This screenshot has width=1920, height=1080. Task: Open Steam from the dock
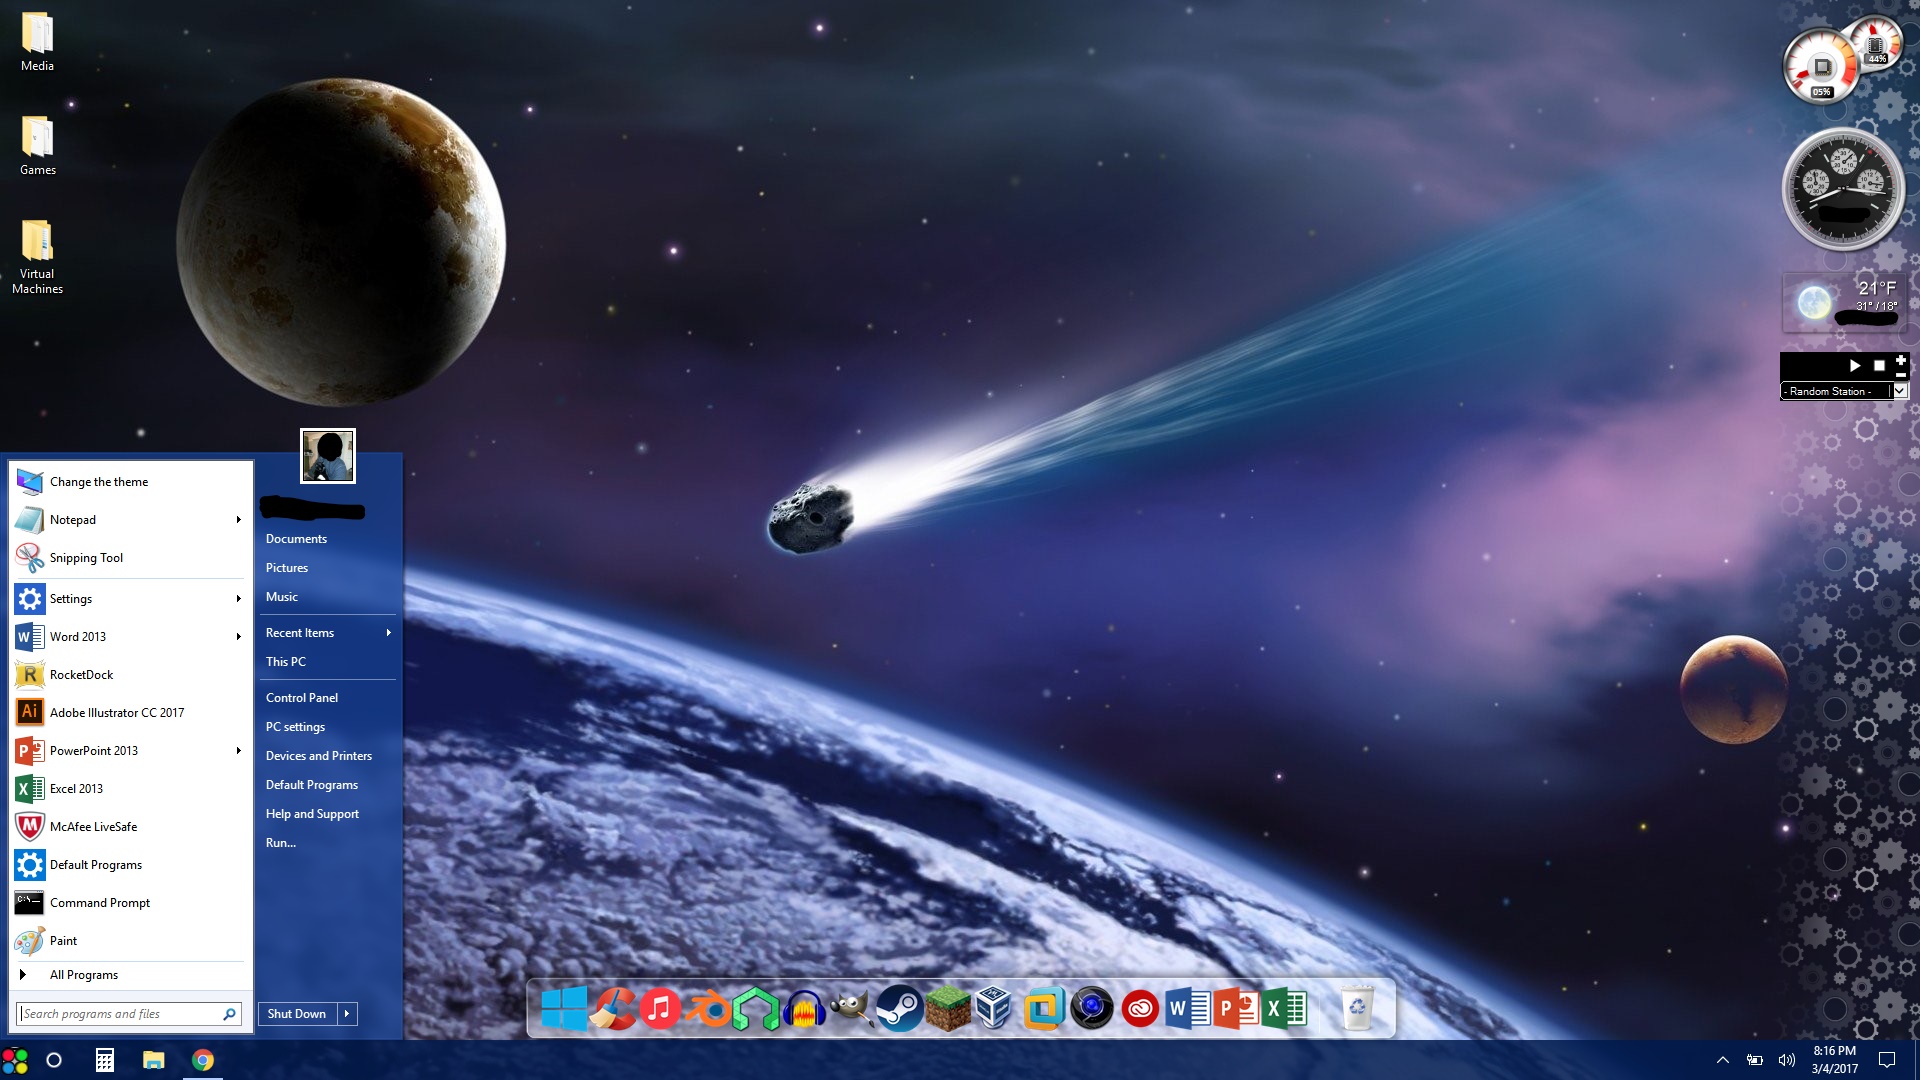pyautogui.click(x=899, y=1009)
